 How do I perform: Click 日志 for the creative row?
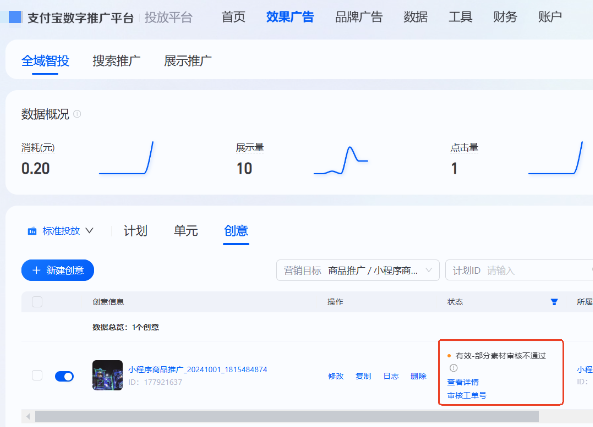tap(391, 376)
